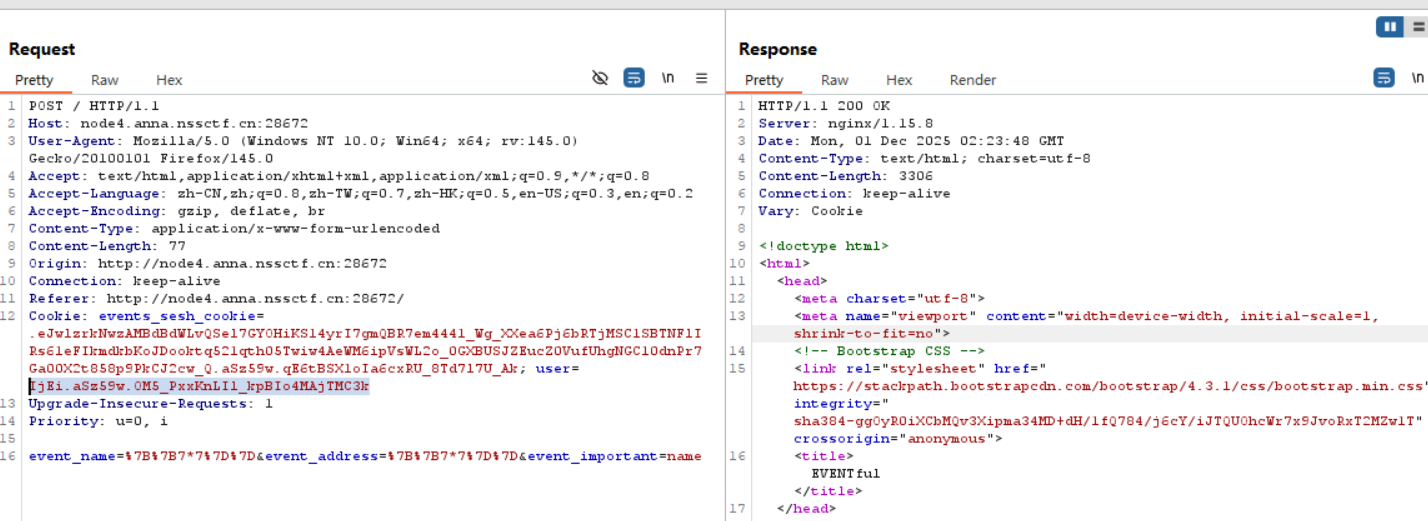This screenshot has height=521, width=1428.
Task: Click the highlighted user cookie value
Action: (200, 386)
